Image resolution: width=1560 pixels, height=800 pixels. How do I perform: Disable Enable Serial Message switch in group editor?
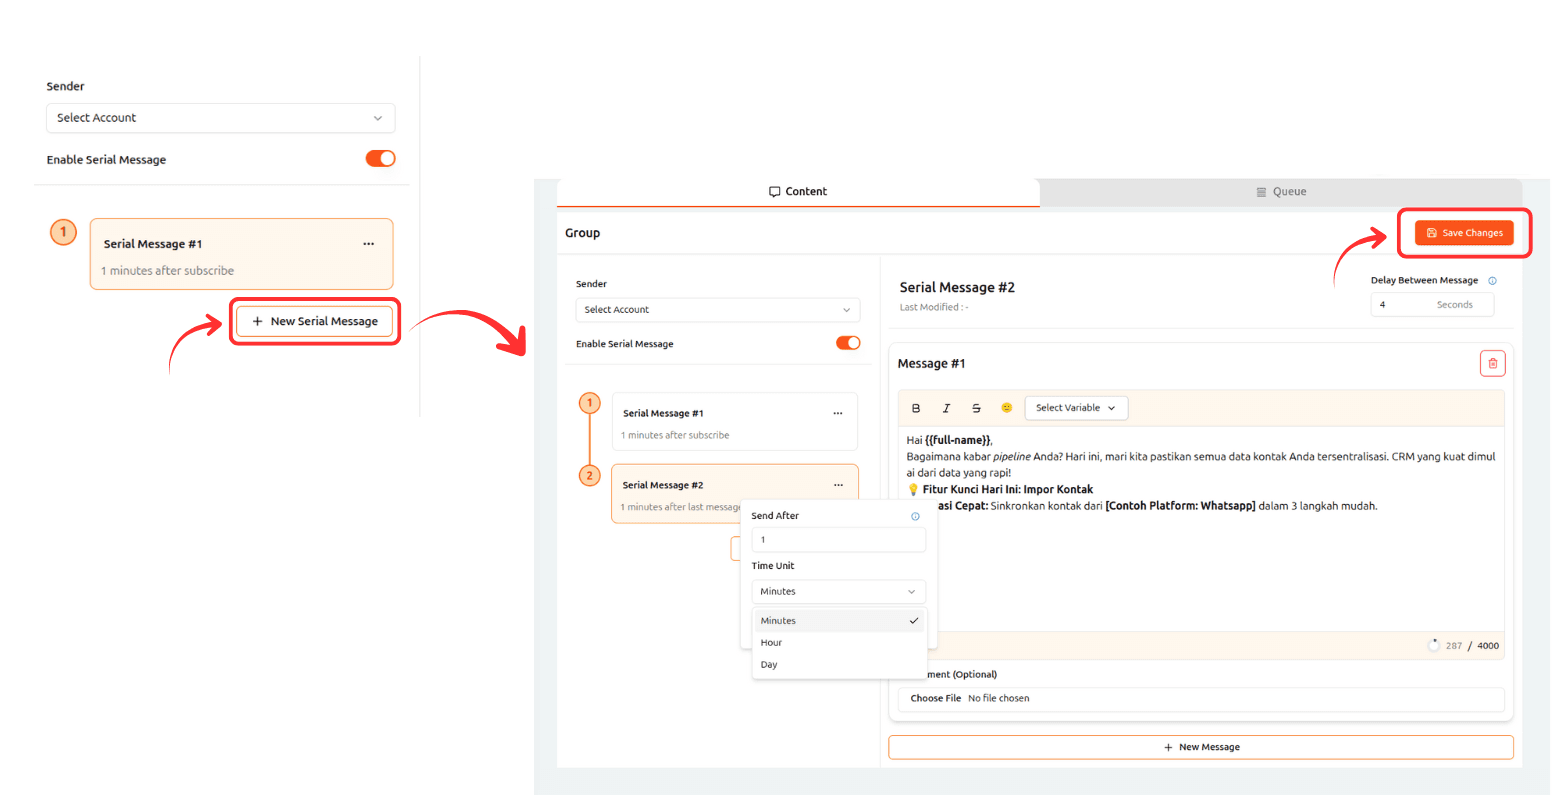(848, 343)
